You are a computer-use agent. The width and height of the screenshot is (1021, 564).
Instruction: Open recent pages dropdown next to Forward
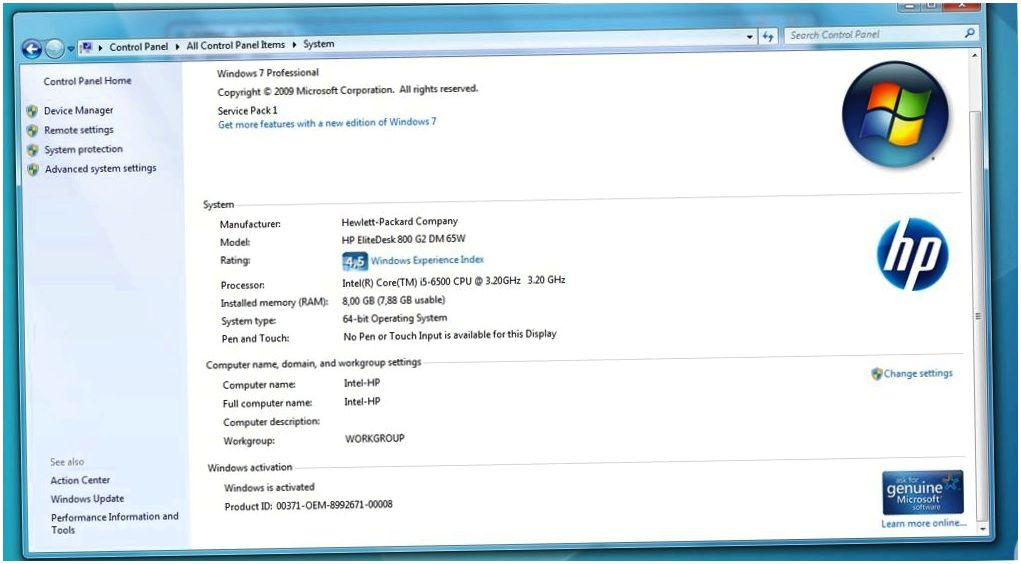point(70,49)
